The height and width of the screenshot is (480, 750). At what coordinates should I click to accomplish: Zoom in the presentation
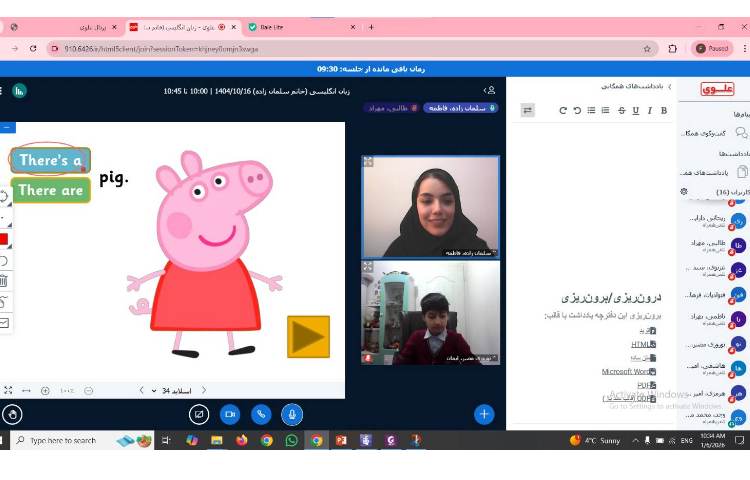[45, 391]
